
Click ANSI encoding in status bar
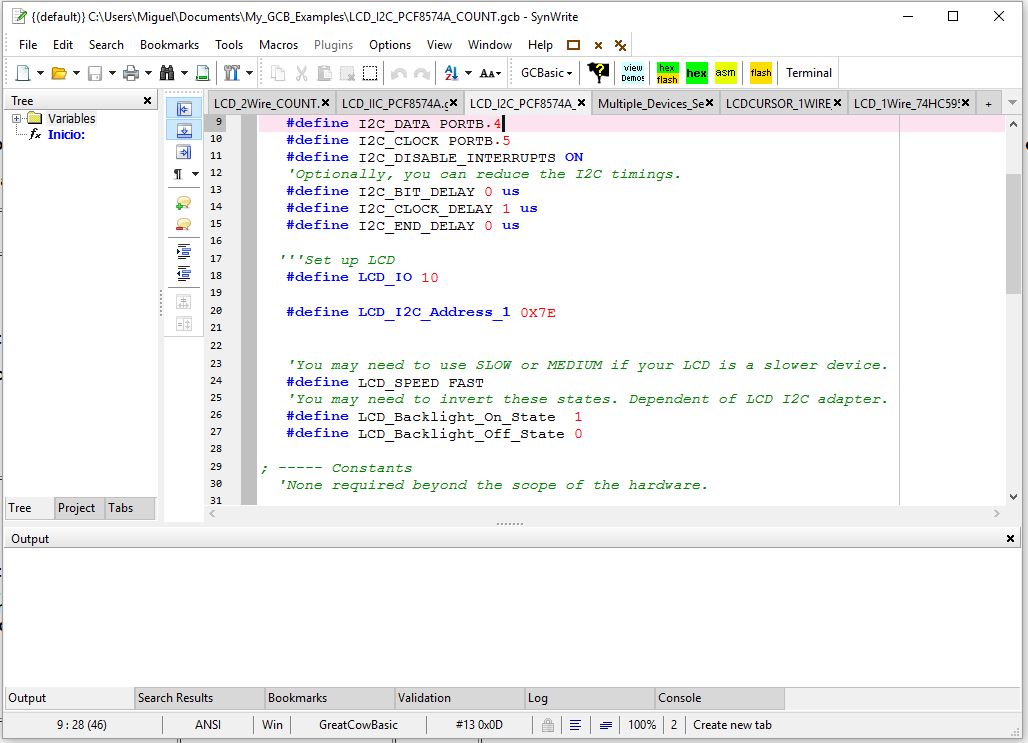click(x=208, y=725)
